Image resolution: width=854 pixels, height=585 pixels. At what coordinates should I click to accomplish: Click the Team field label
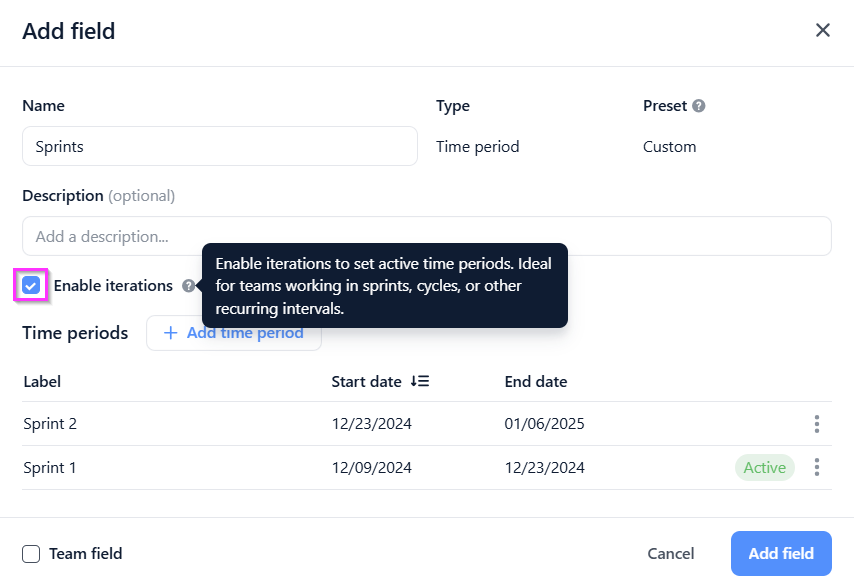86,553
